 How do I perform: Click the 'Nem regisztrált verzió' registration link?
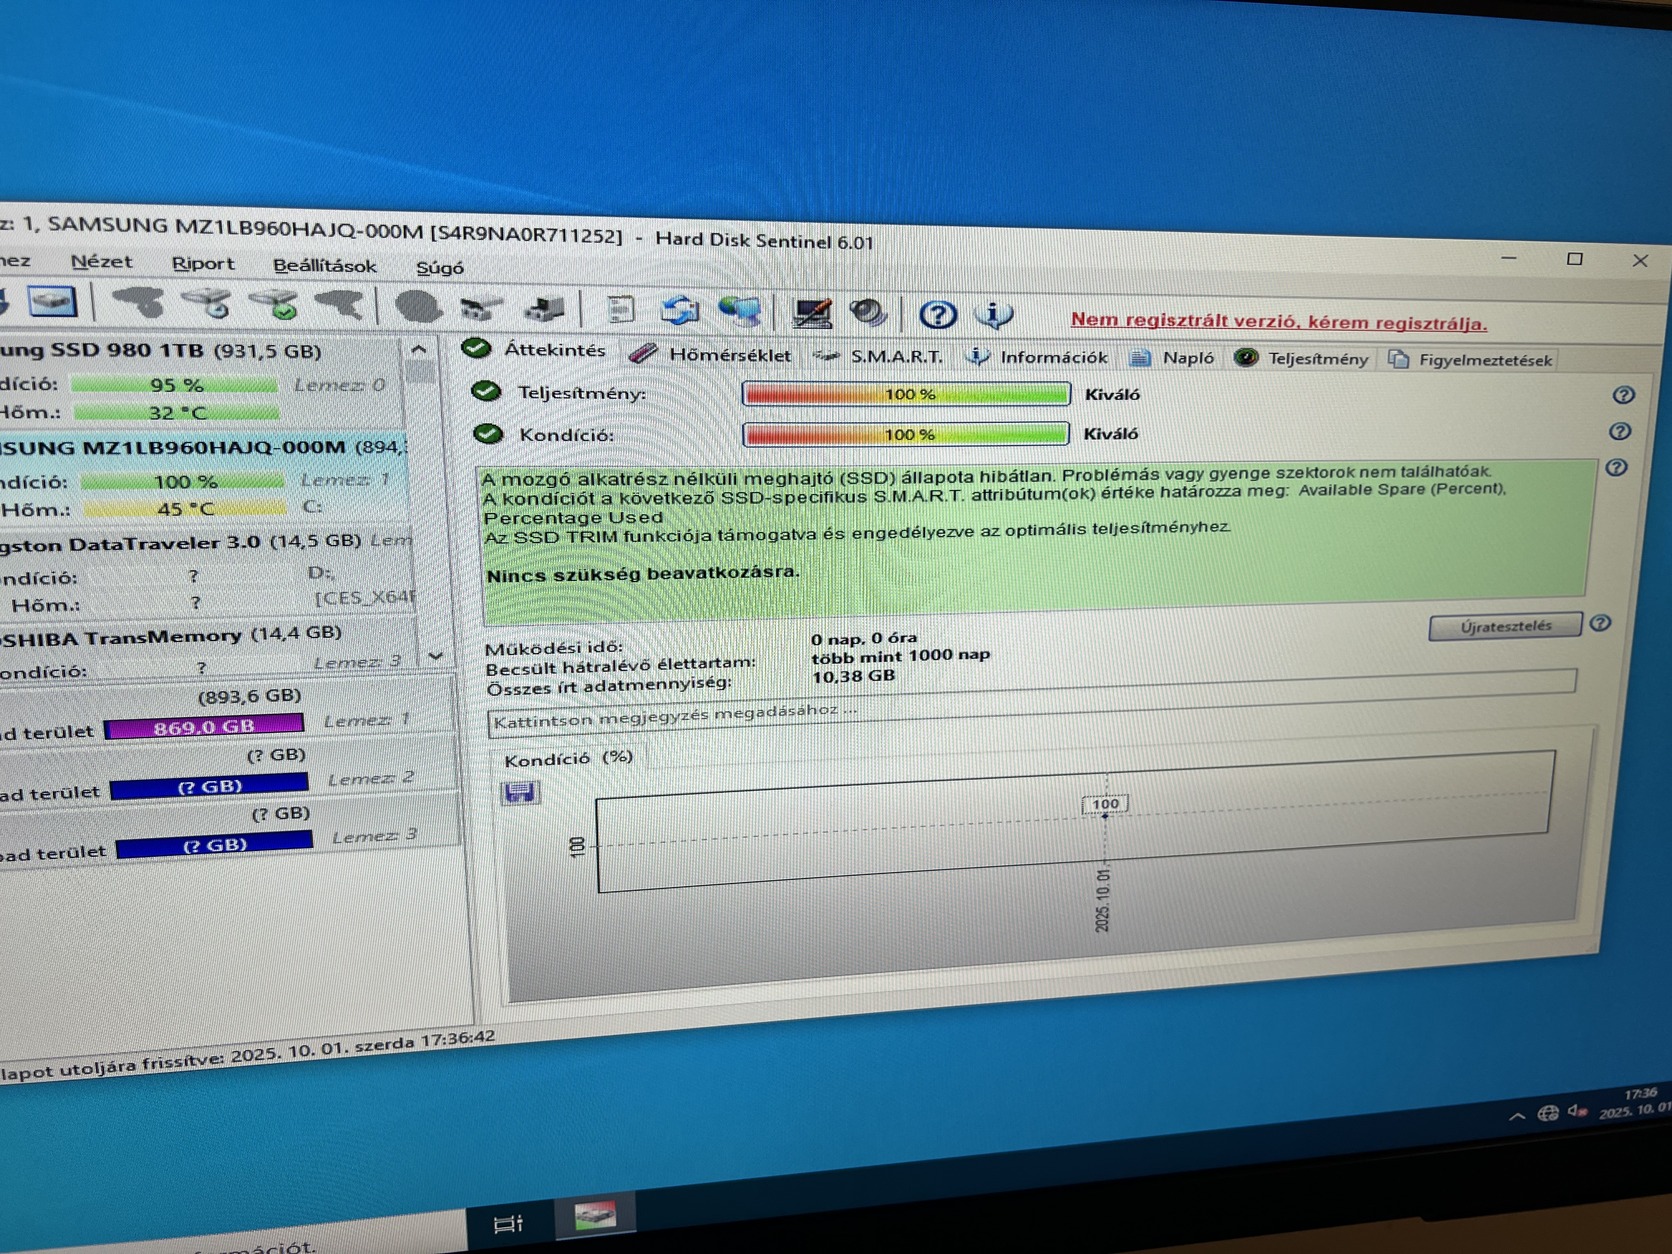pyautogui.click(x=1278, y=322)
